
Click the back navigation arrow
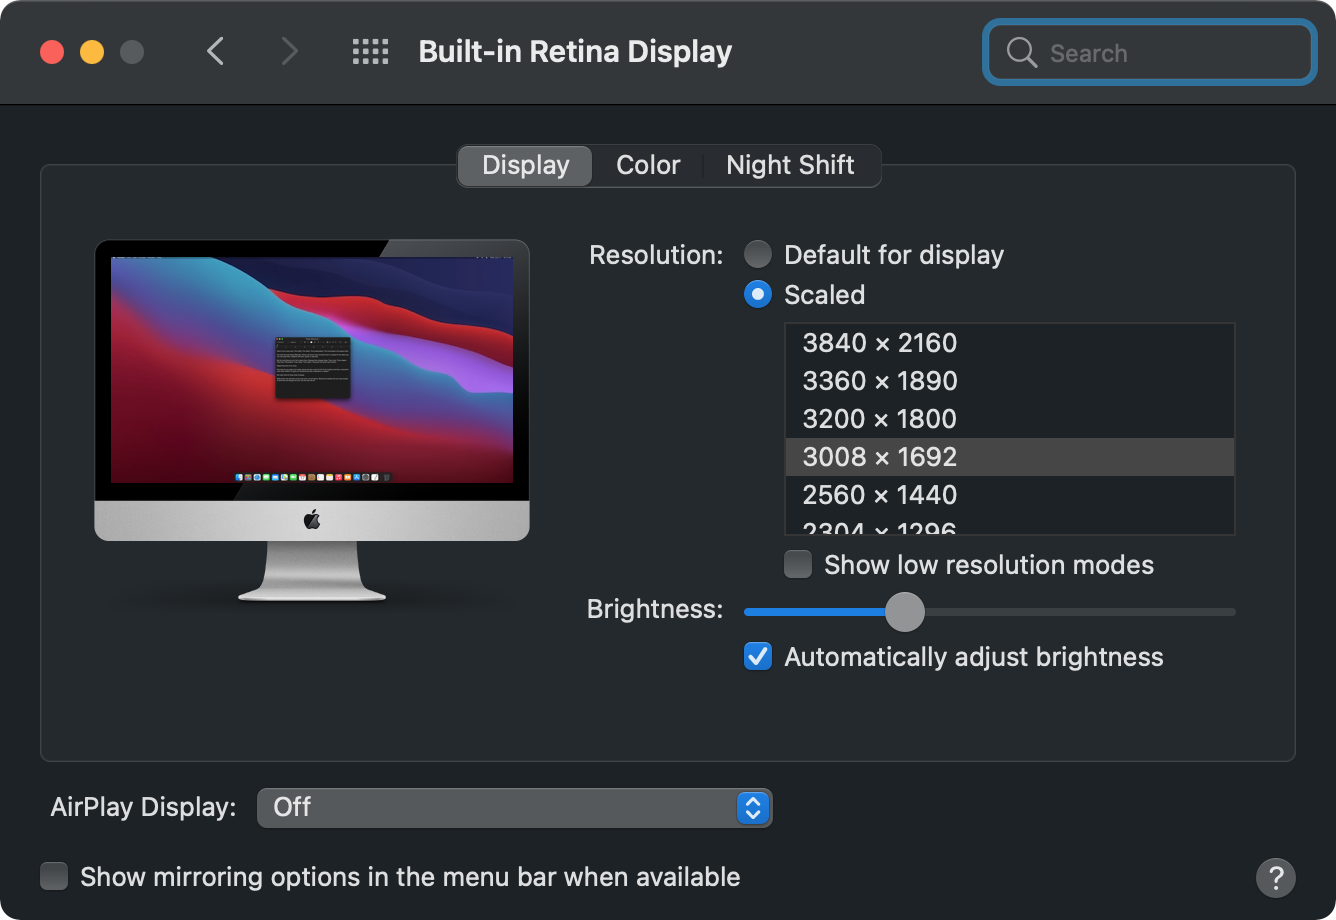click(215, 51)
